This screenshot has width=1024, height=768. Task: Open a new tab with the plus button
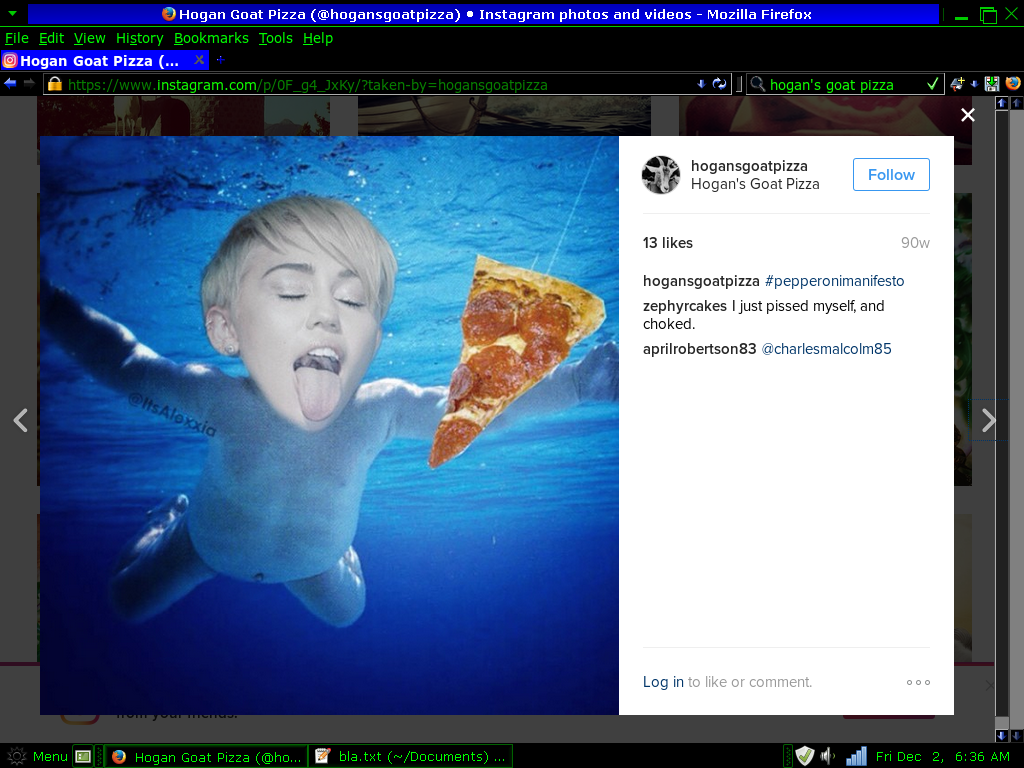coord(221,60)
